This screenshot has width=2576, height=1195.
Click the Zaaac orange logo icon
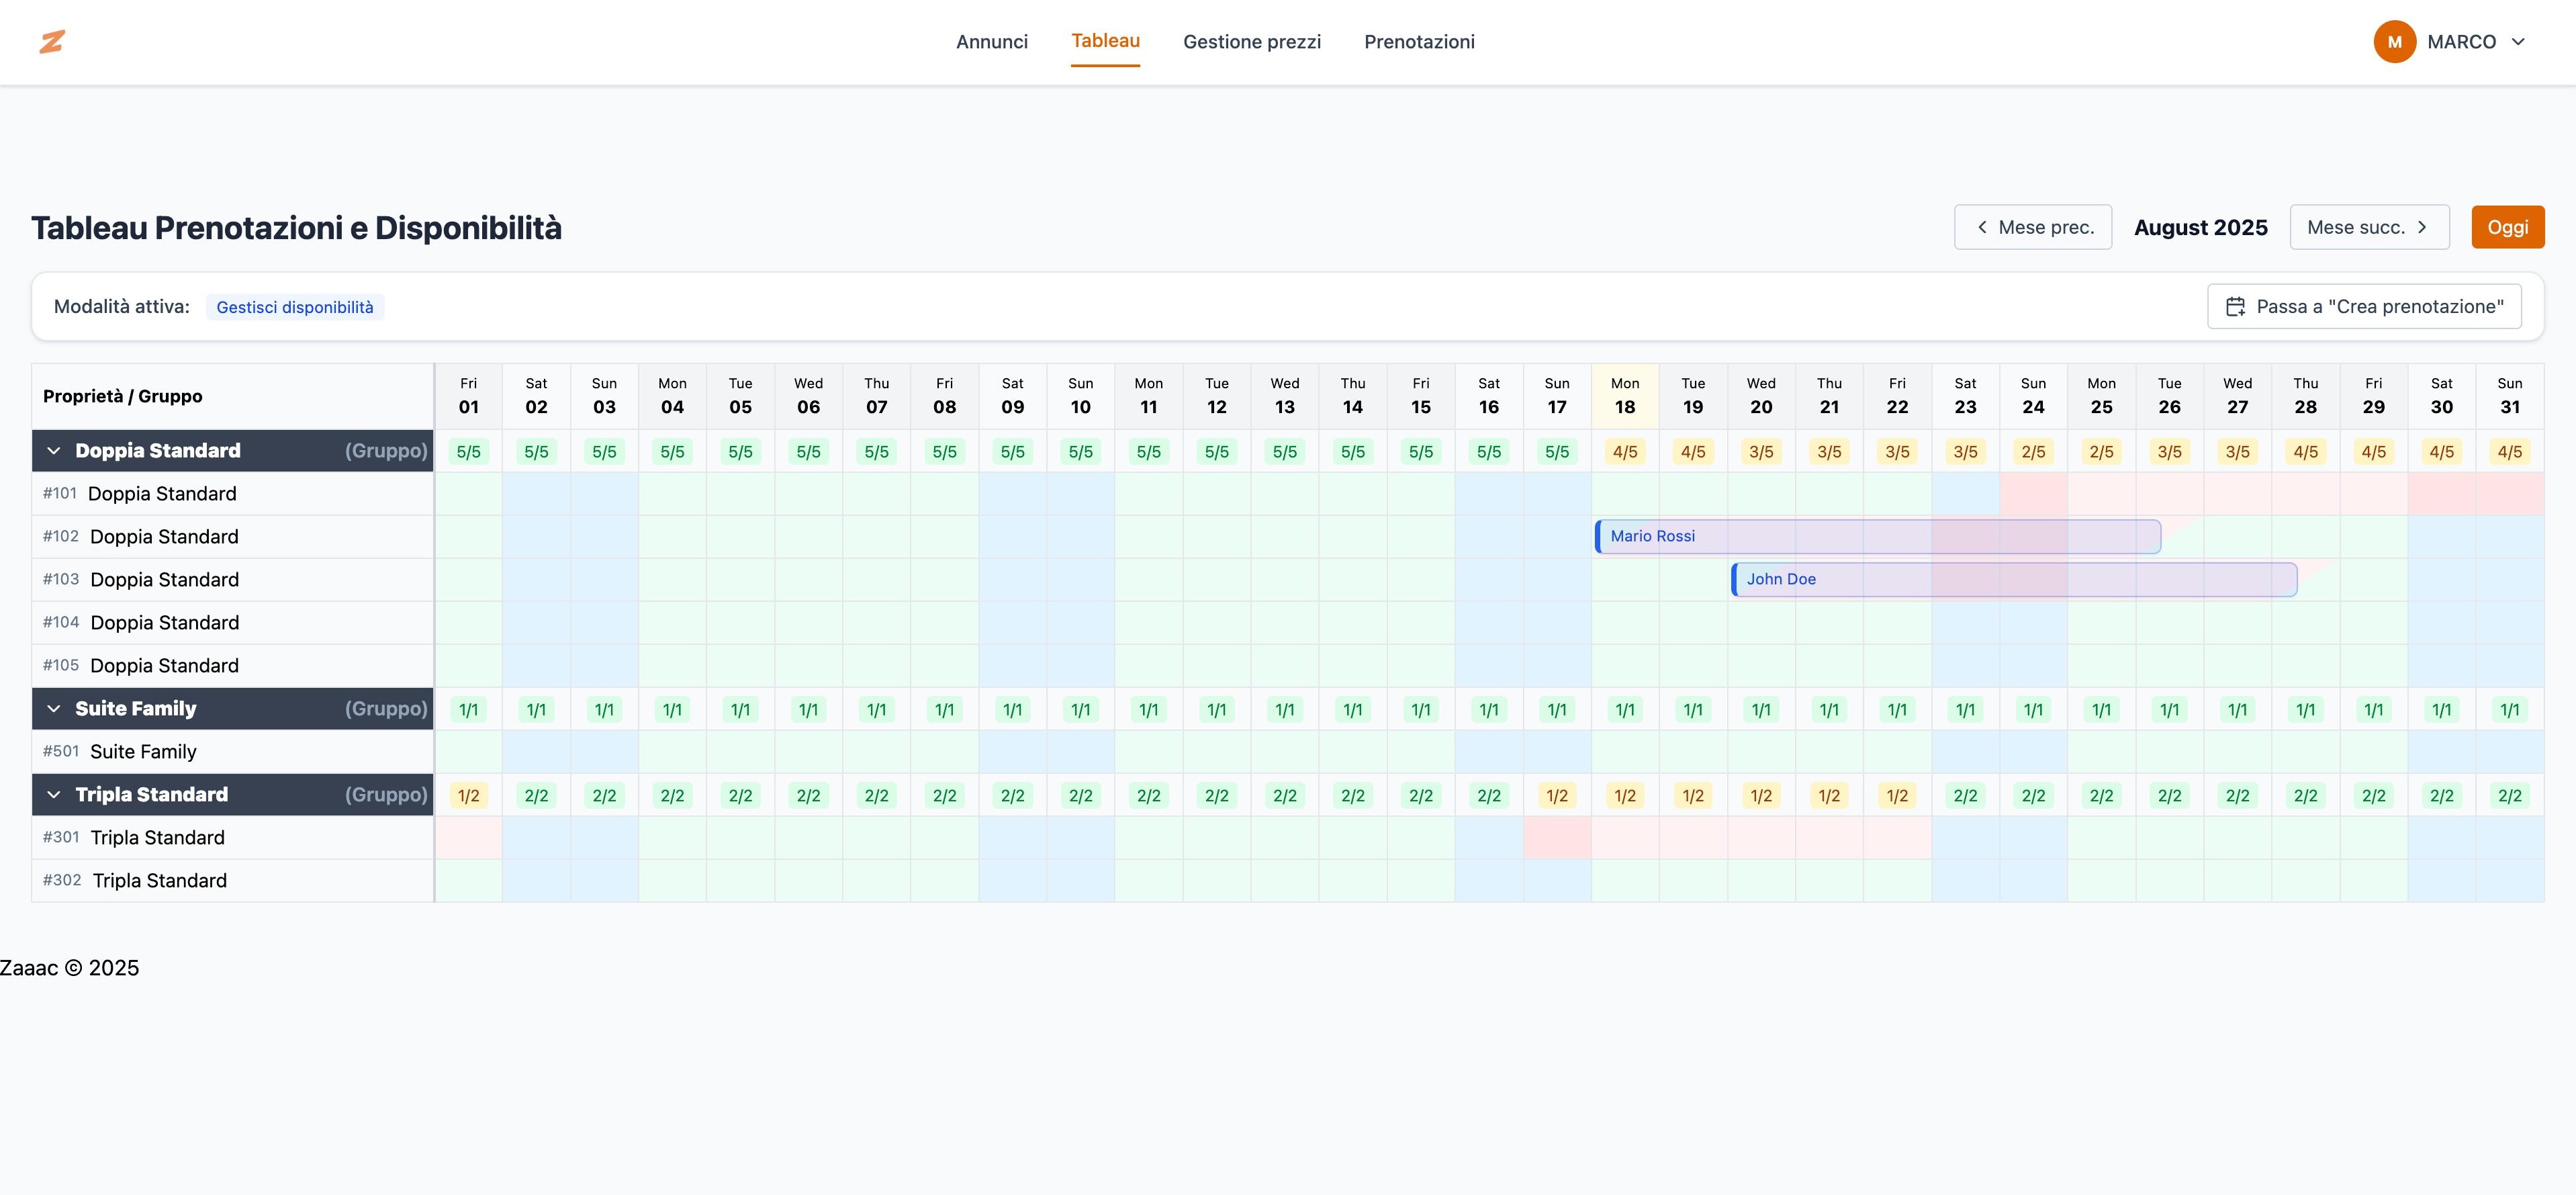[52, 41]
